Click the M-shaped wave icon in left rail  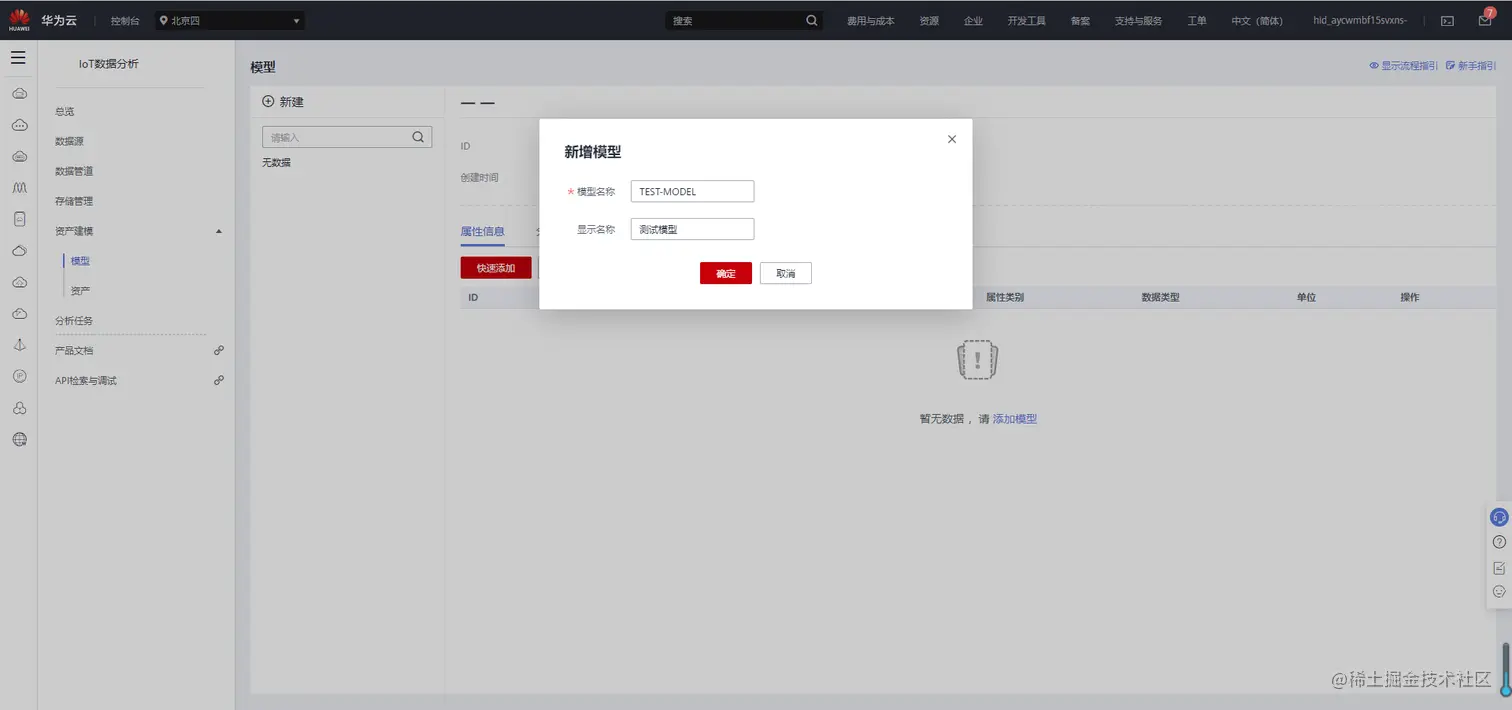point(19,187)
